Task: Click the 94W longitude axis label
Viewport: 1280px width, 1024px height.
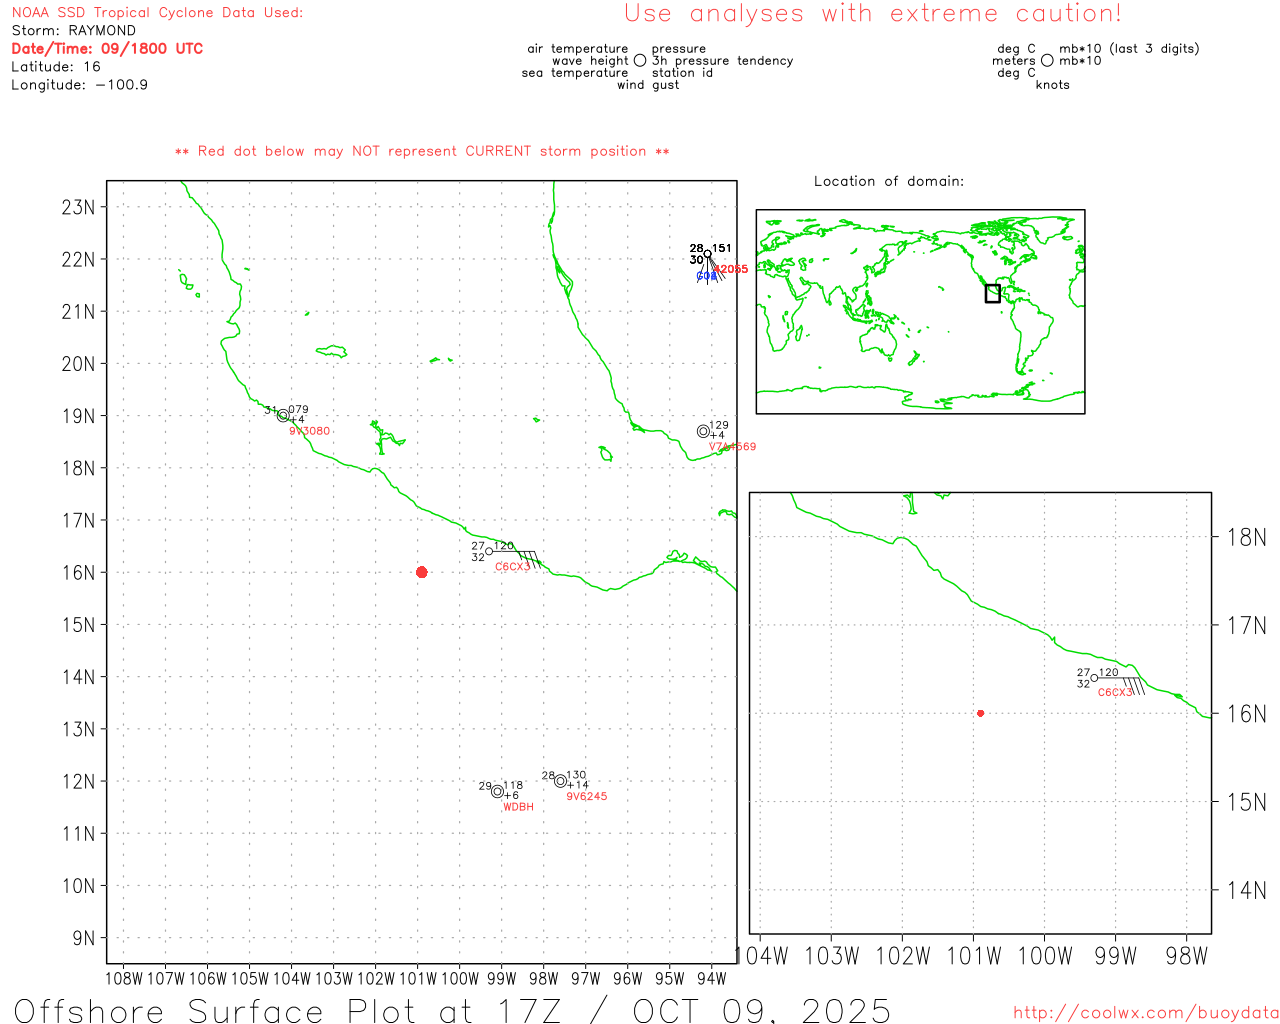Action: click(712, 978)
